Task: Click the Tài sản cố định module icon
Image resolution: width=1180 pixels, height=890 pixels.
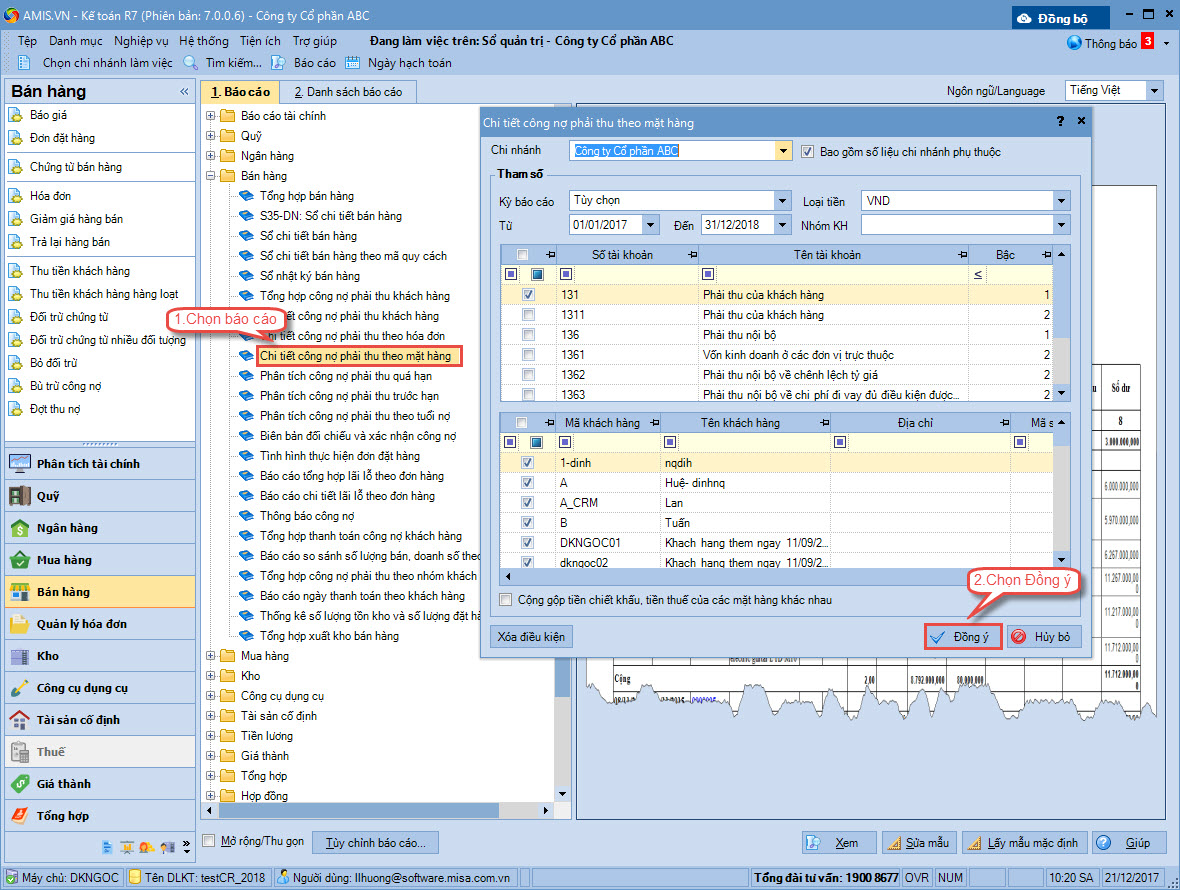Action: 19,720
